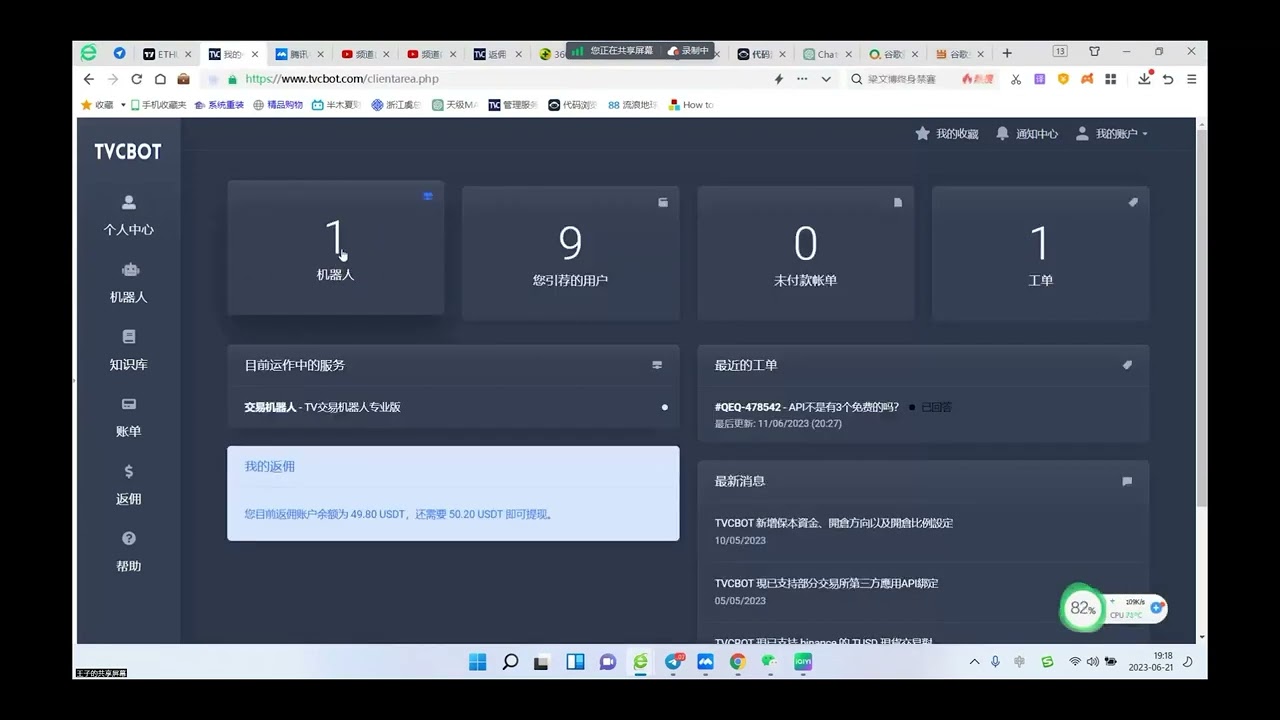Viewport: 1280px width, 720px height.
Task: Open the 您引荐的用户 card
Action: pos(570,253)
